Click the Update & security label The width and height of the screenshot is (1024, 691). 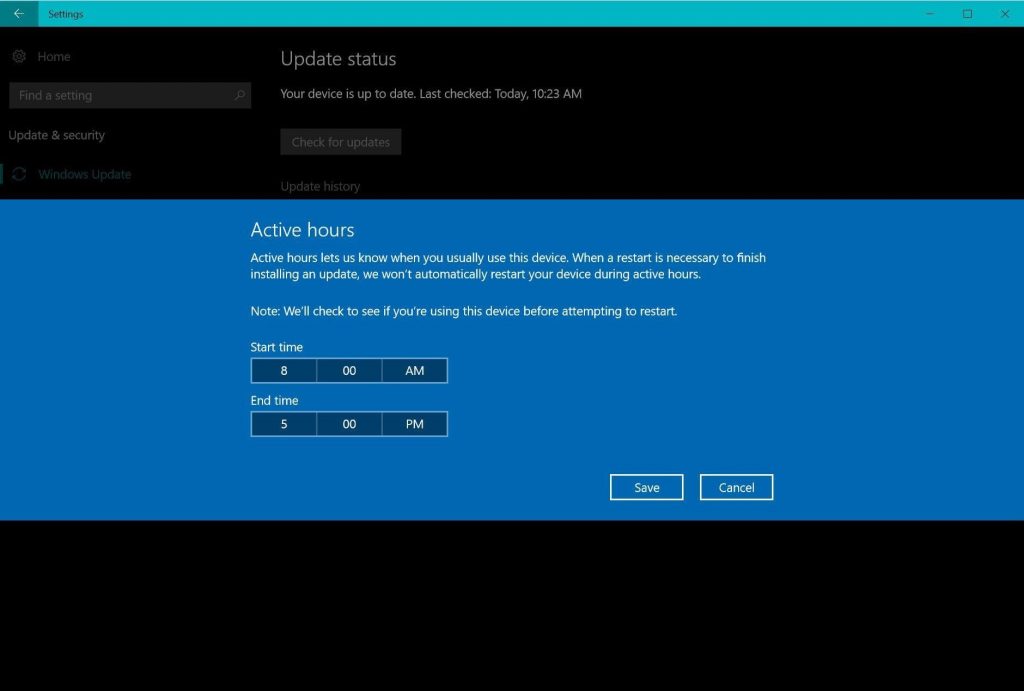(57, 135)
